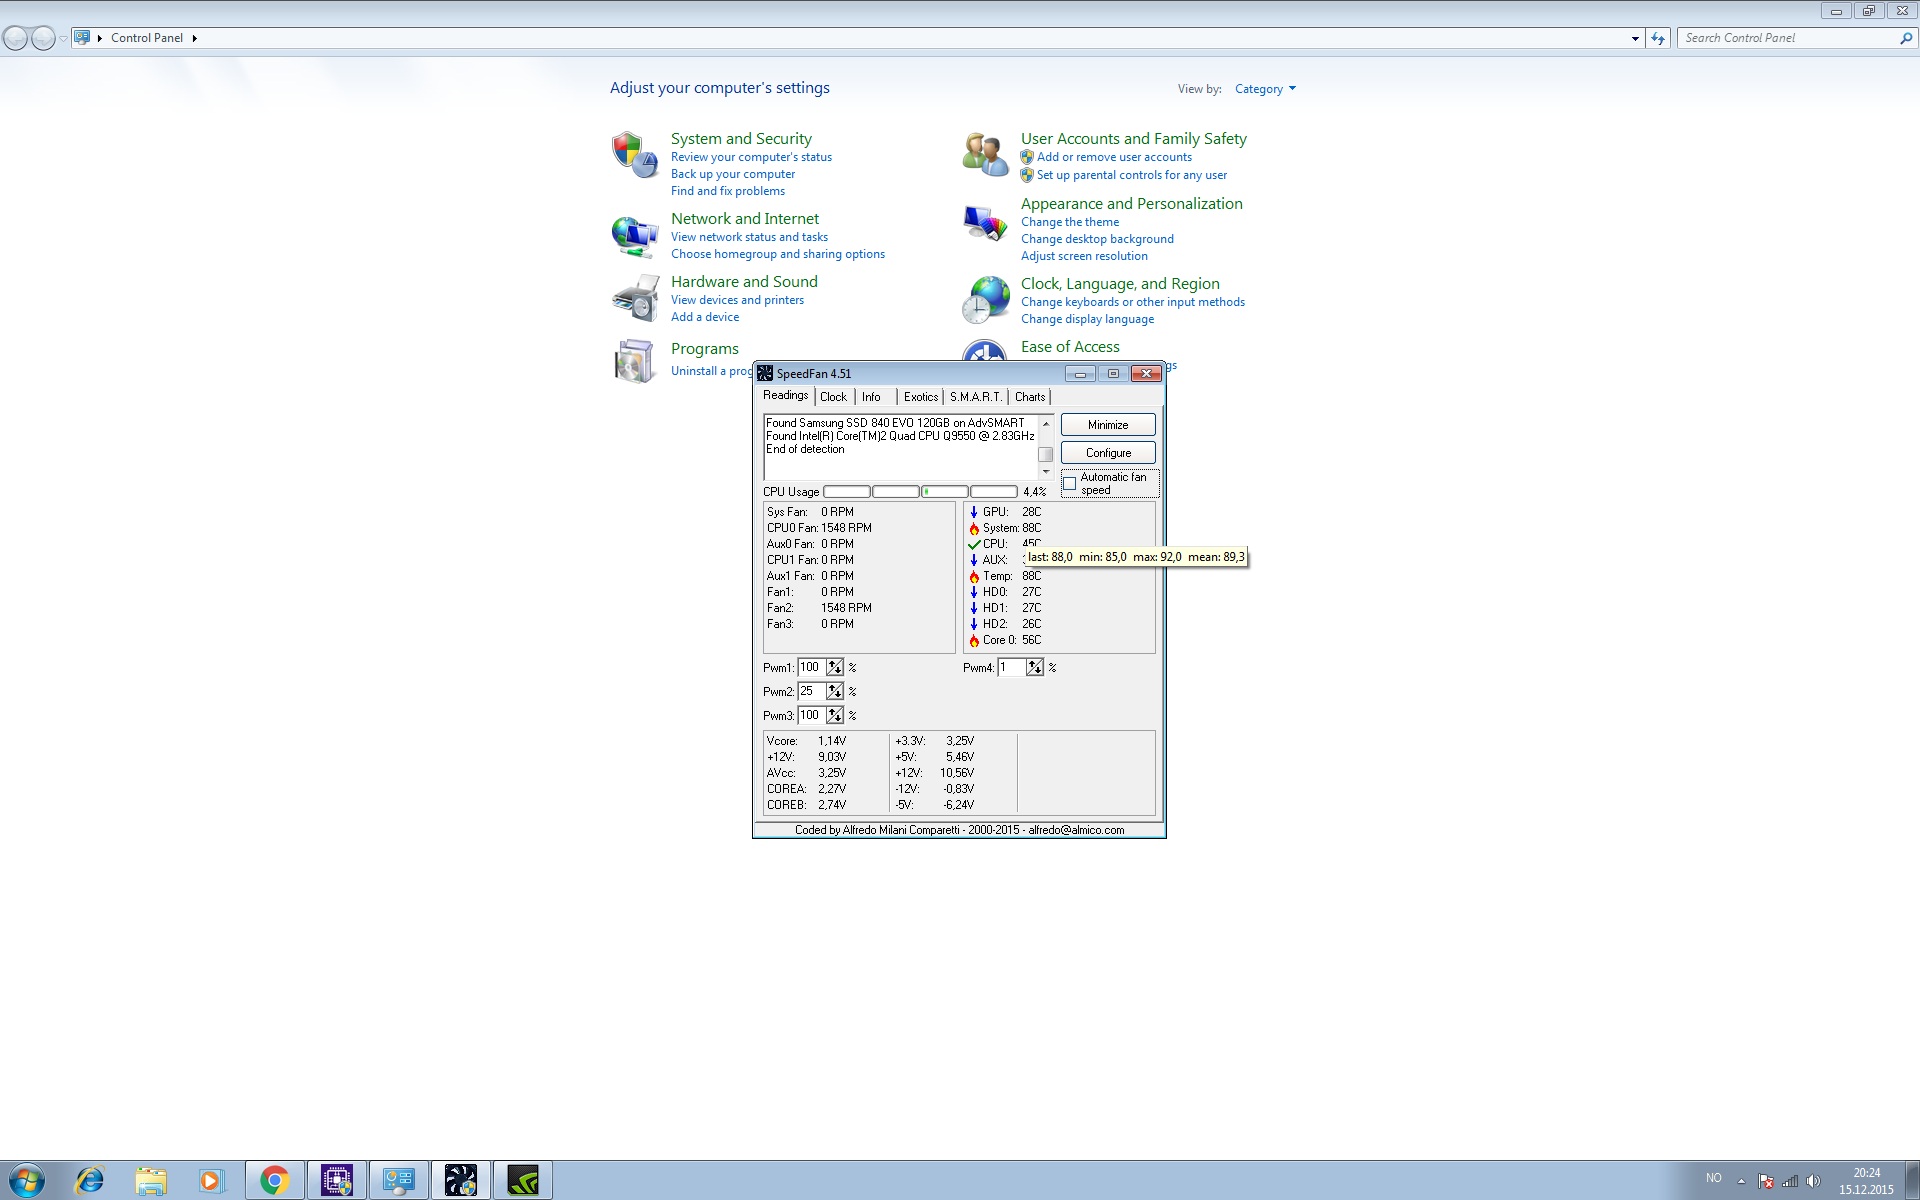Viewport: 1920px width, 1200px height.
Task: Switch to the Info tab
Action: point(872,397)
